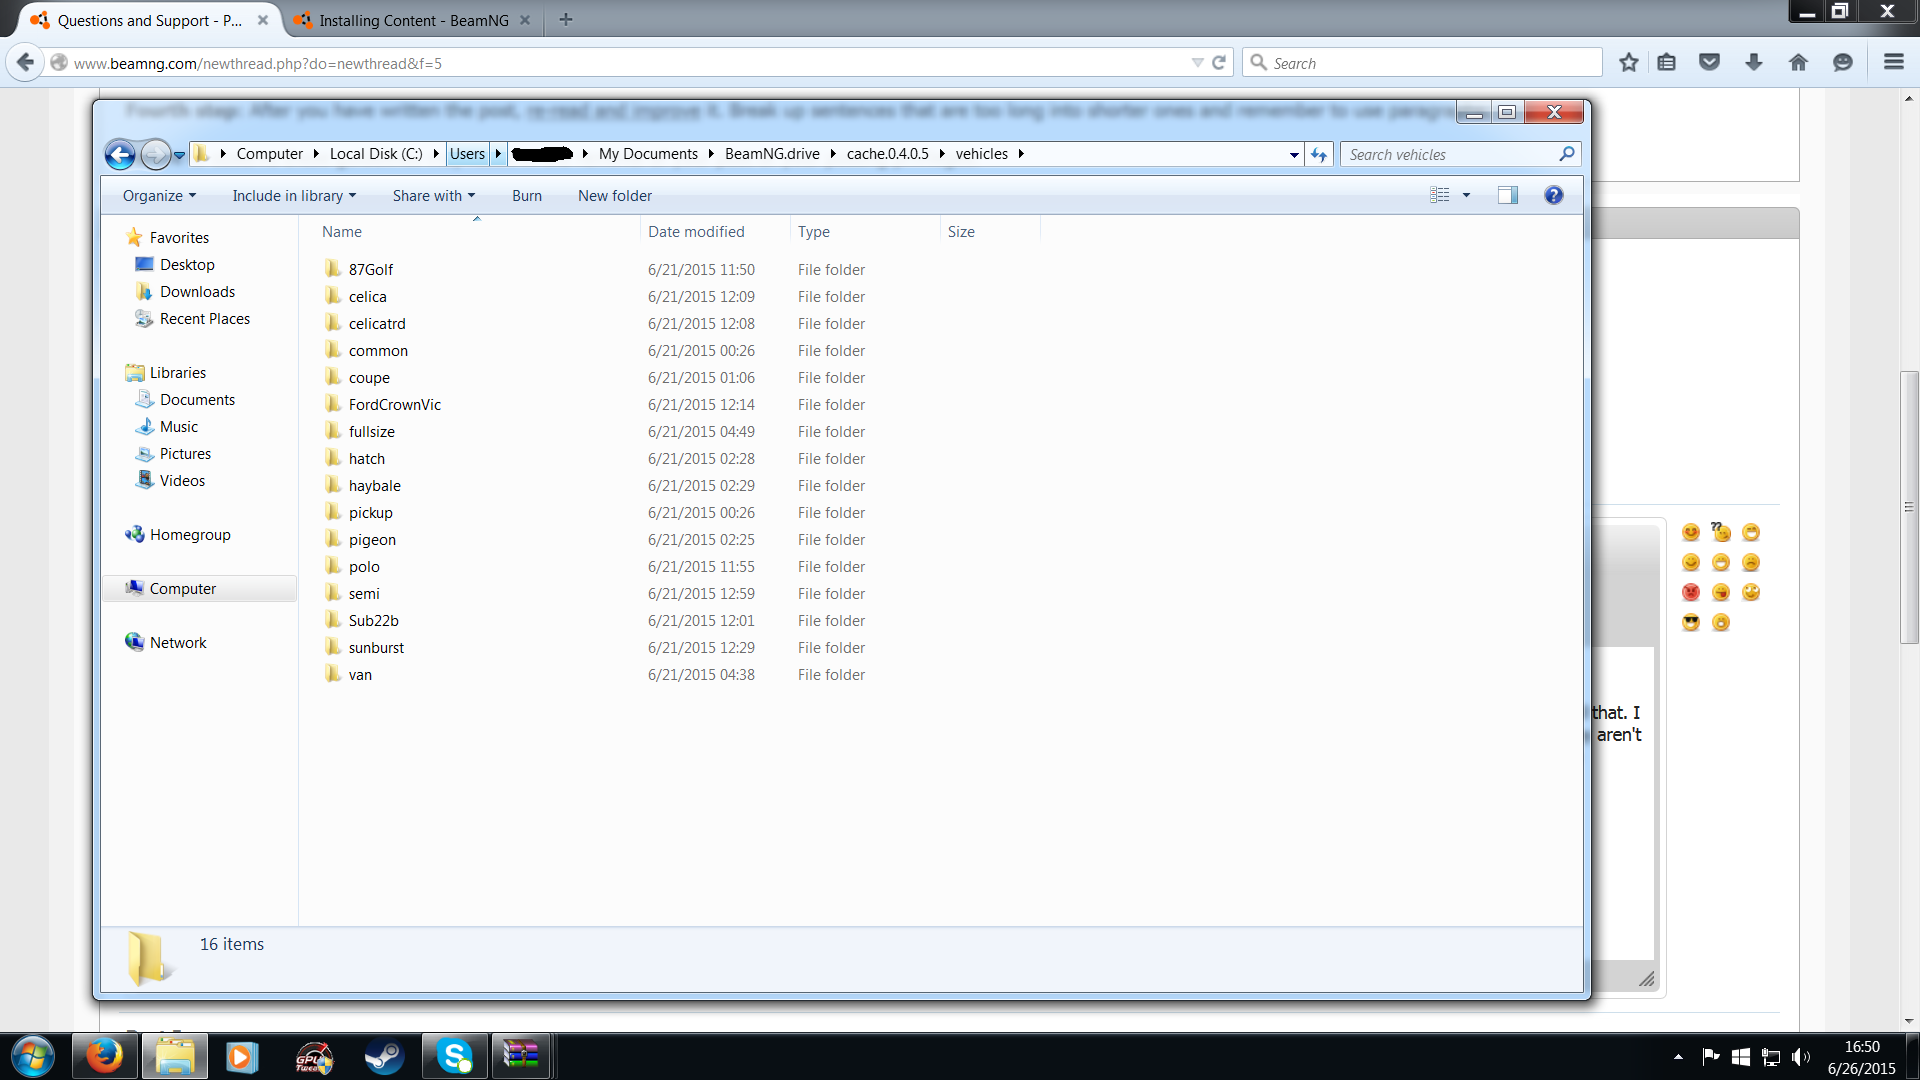The image size is (1920, 1080).
Task: Click BeamNG.drive breadcrumb segment
Action: 772,154
